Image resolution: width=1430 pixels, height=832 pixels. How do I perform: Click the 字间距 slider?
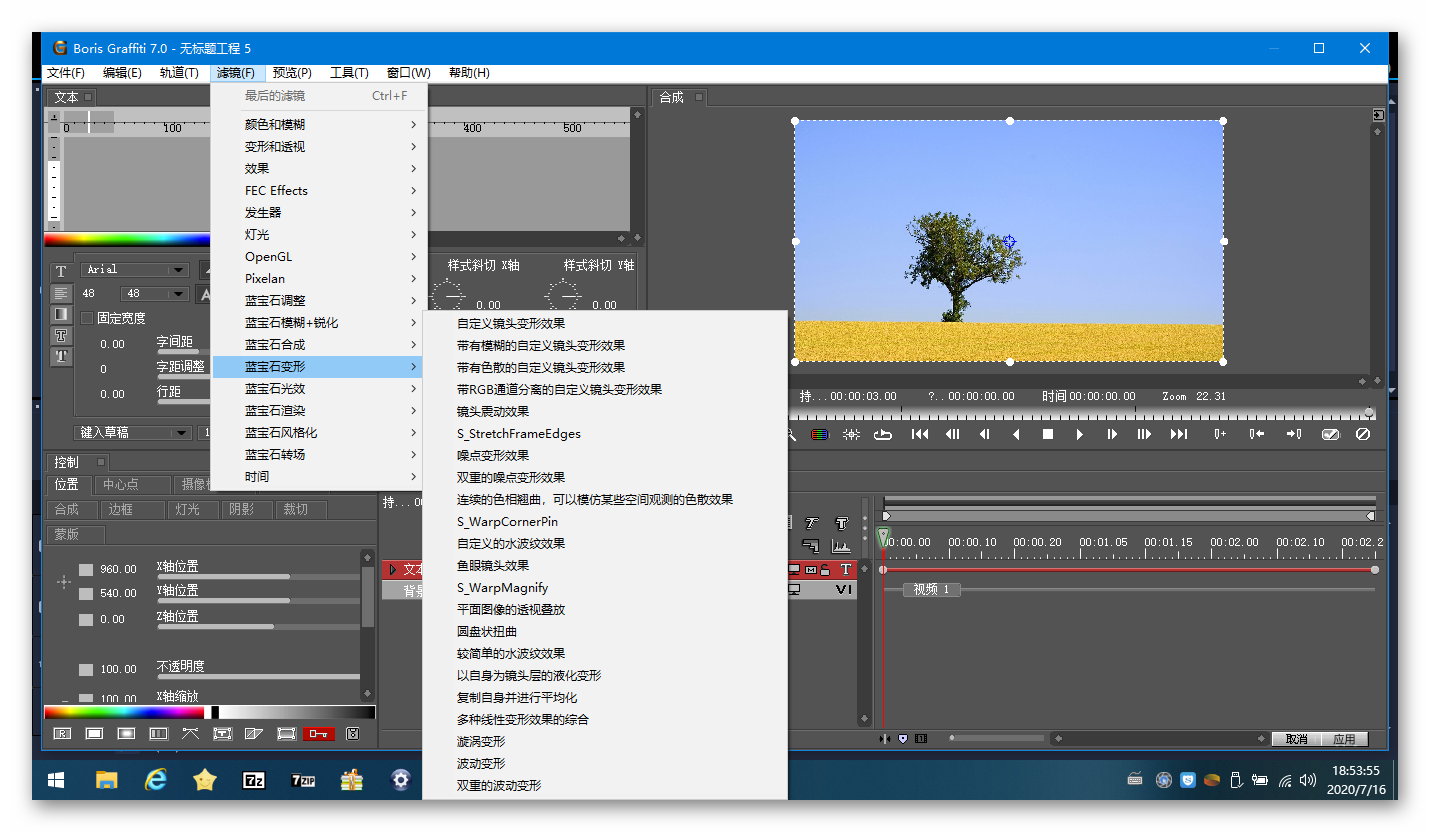point(185,351)
